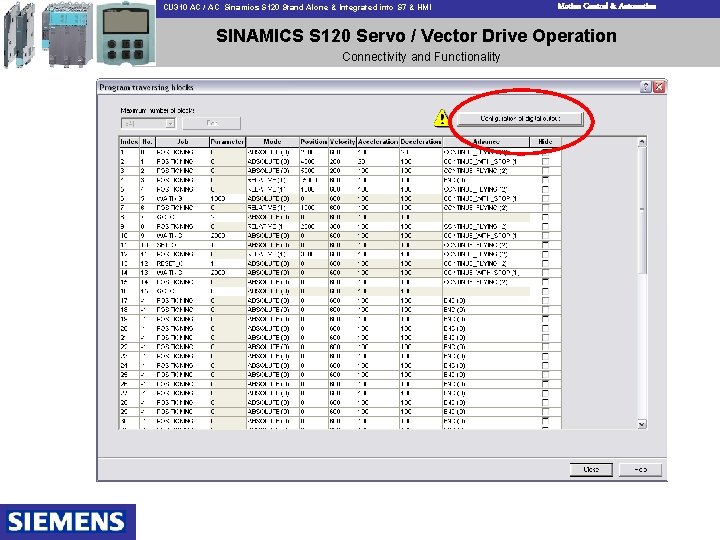
Task: Select the Parameter cell 1000 in index 6
Action: point(228,199)
